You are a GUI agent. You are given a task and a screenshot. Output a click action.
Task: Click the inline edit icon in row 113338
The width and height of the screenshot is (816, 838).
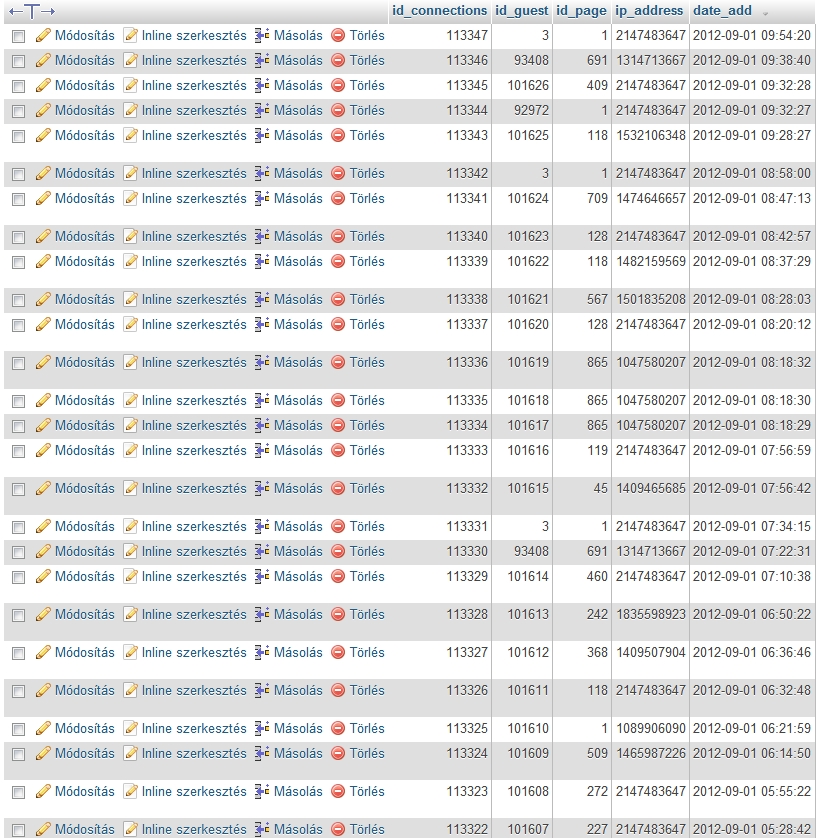point(130,300)
